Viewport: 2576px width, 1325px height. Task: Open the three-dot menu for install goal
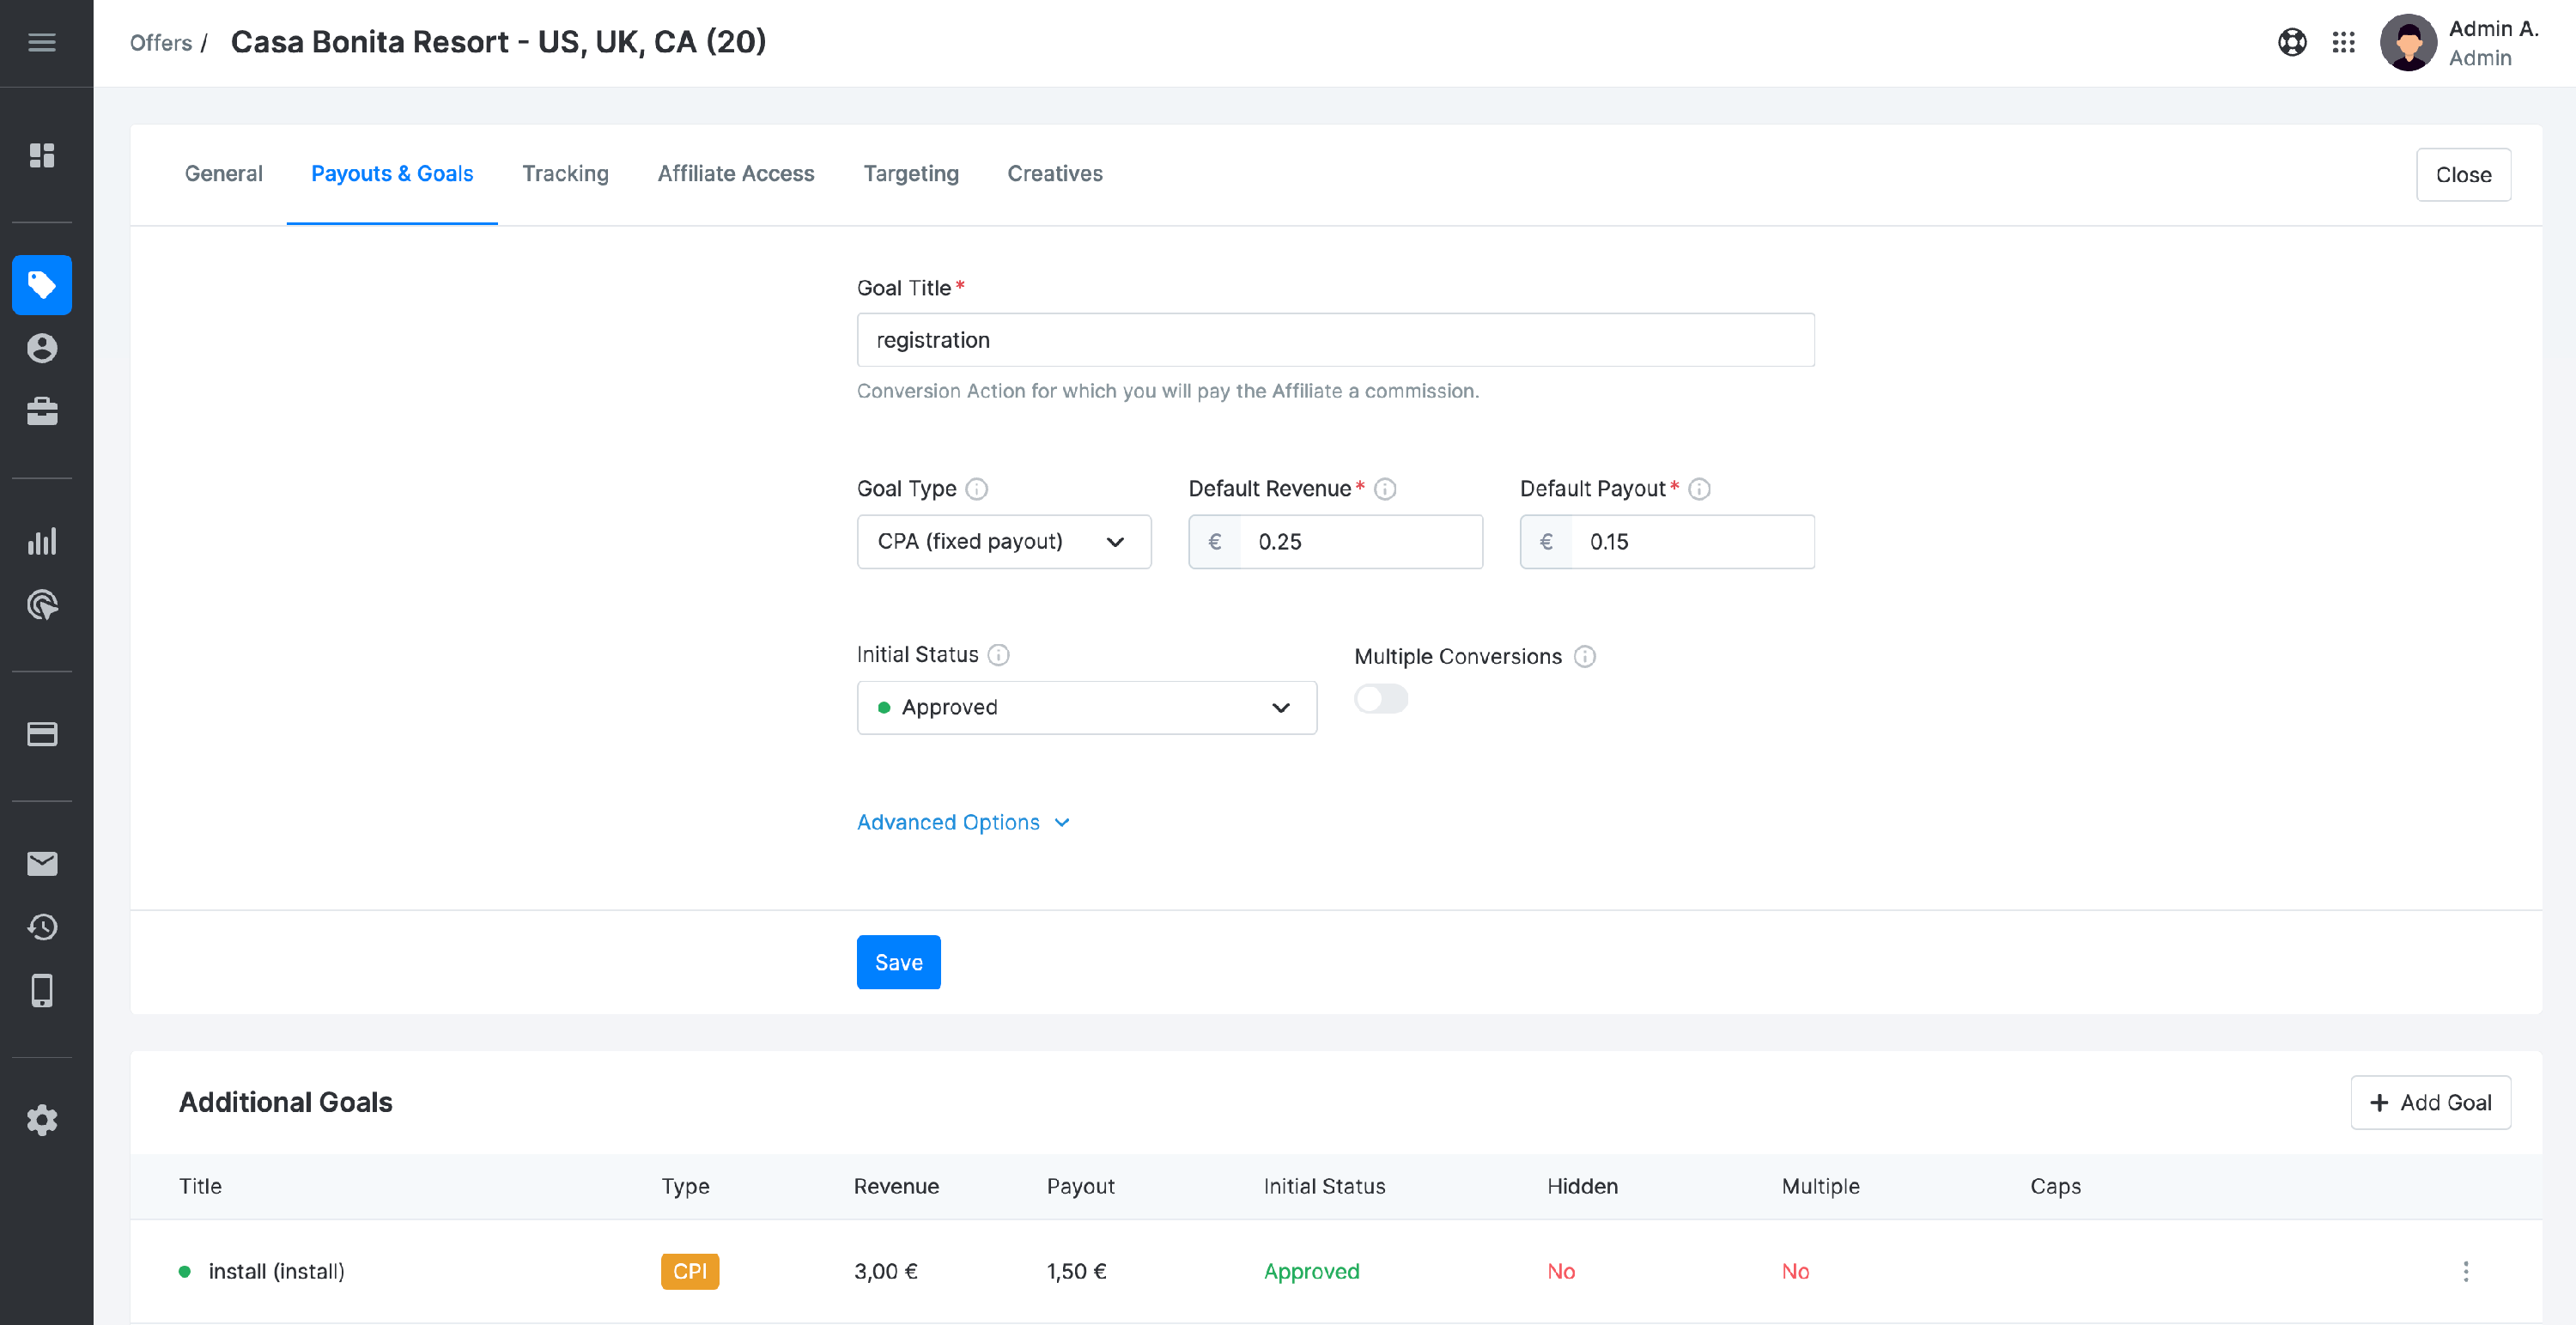point(2465,1271)
